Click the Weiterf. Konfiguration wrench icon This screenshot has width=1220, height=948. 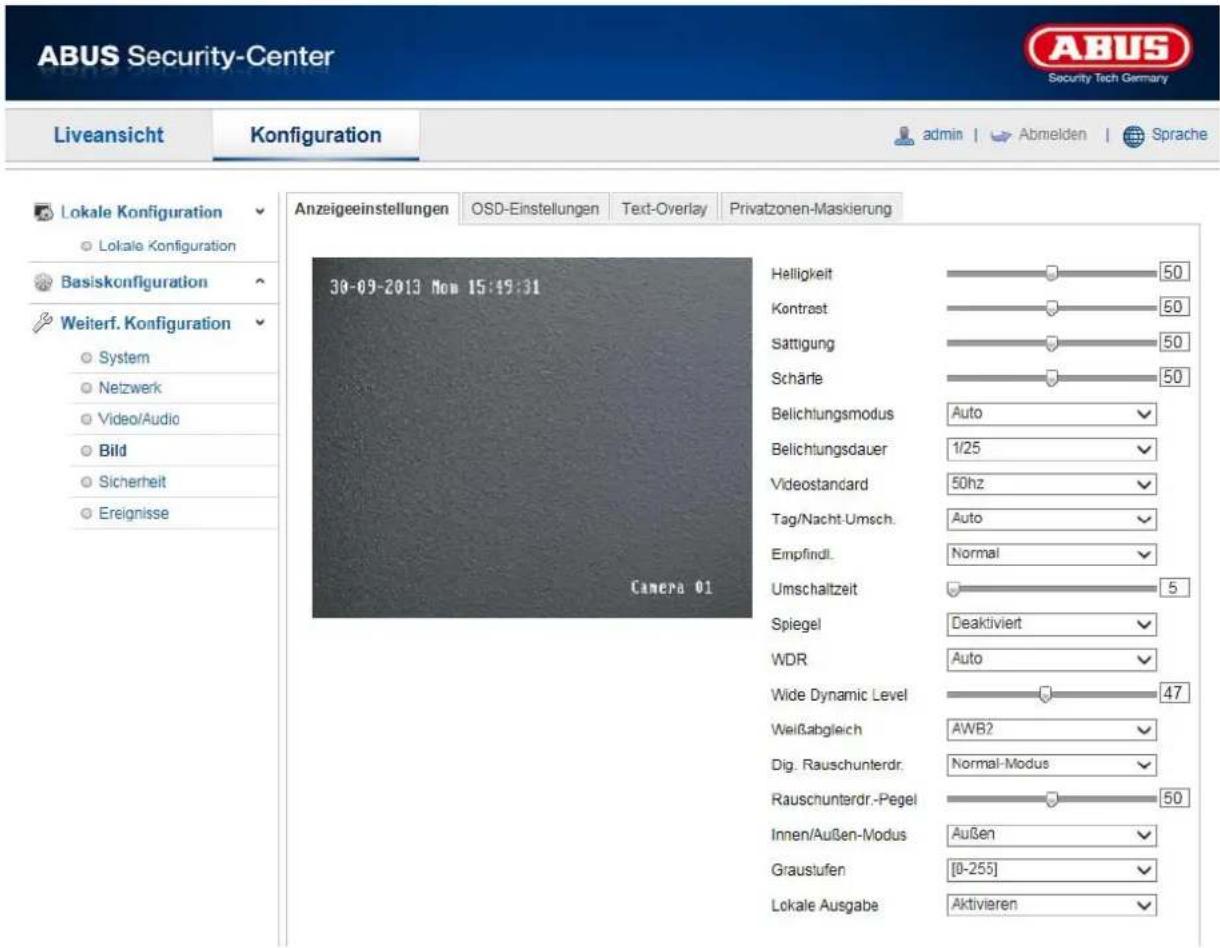(x=44, y=323)
